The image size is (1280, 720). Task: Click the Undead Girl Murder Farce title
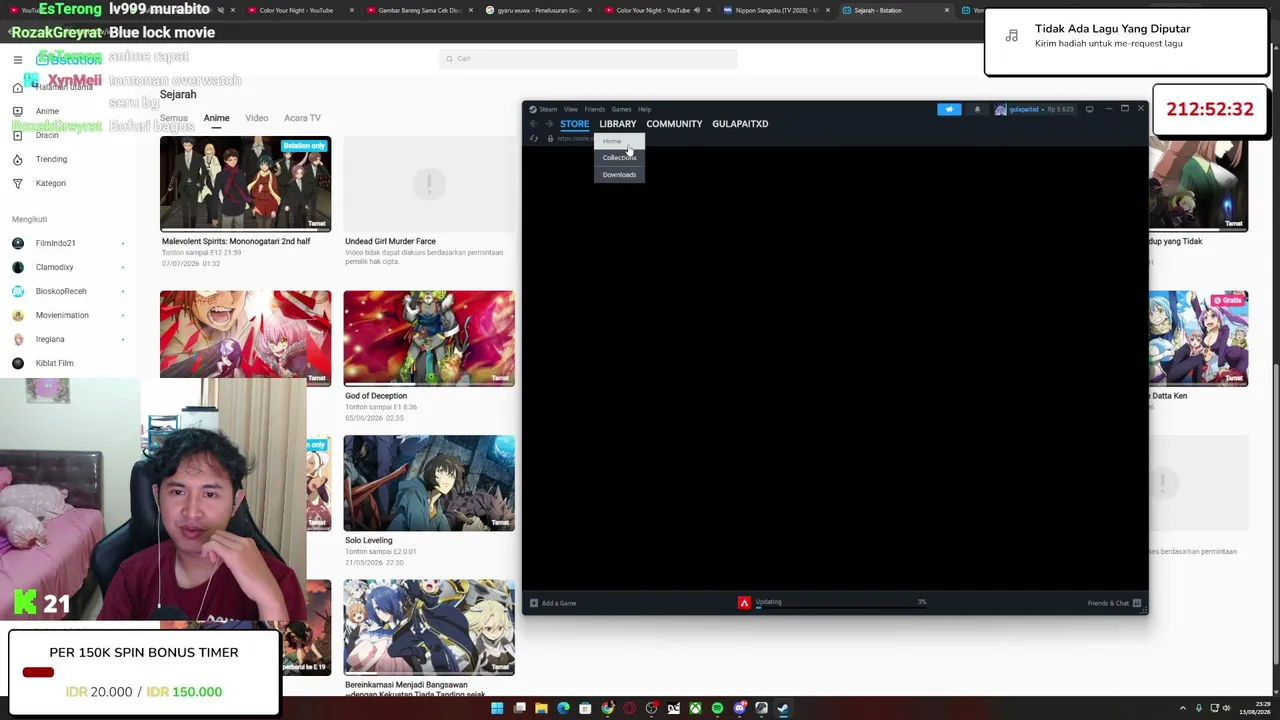(390, 241)
